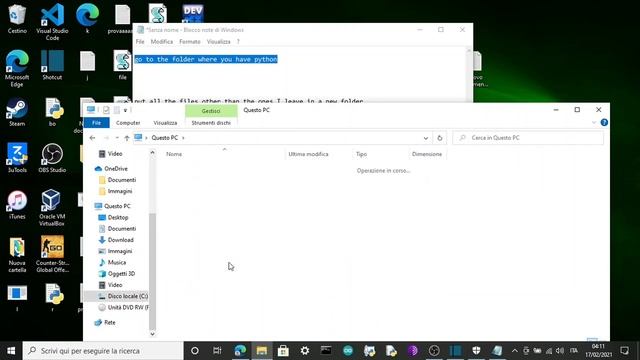Select OneDrive in the navigation pane
Viewport: 640px width, 360px height.
[x=116, y=169]
